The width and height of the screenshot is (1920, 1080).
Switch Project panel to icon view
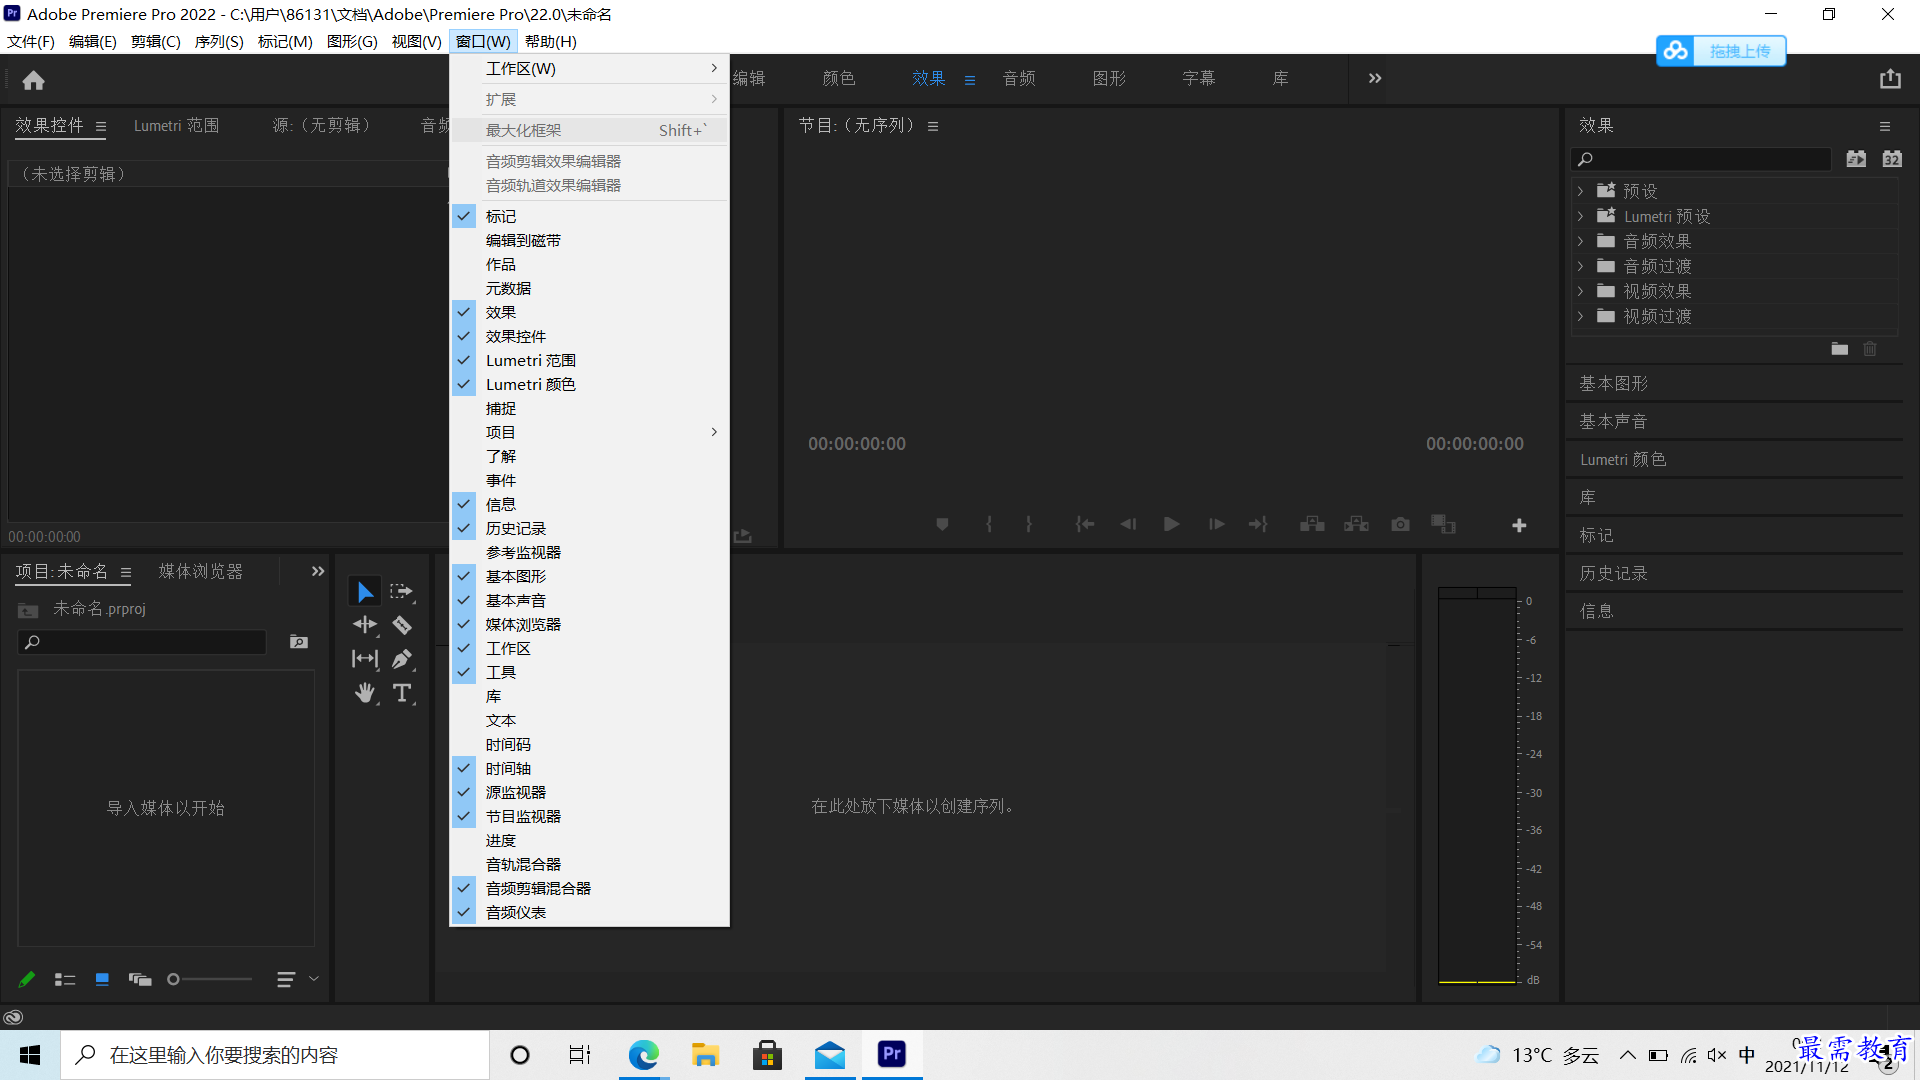[102, 979]
